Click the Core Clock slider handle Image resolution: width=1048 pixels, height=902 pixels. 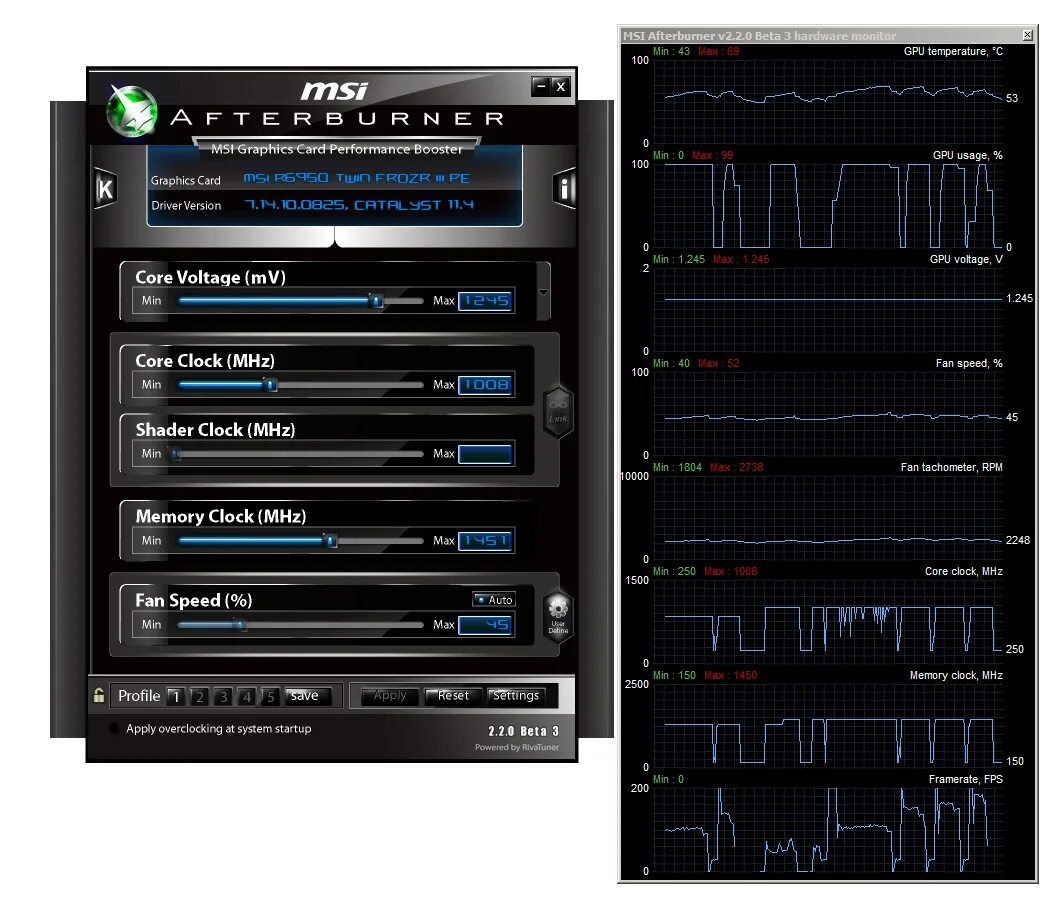(x=270, y=385)
